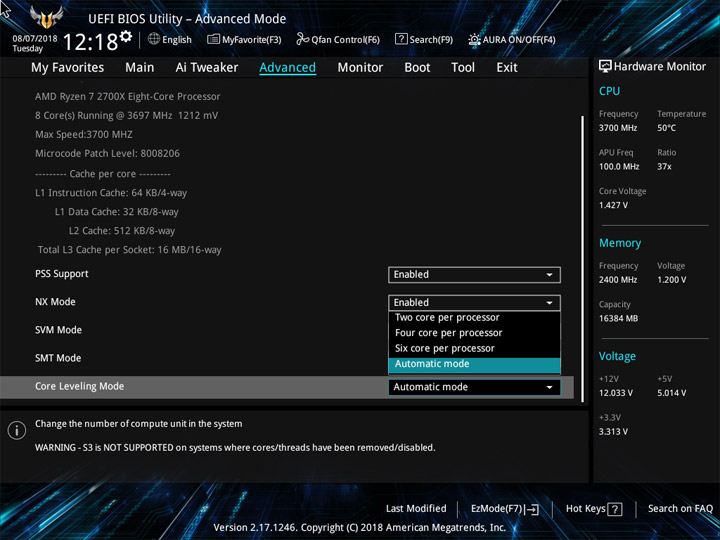Image resolution: width=720 pixels, height=540 pixels.
Task: Click the EzMode(F7) switch arrow icon
Action: click(x=532, y=509)
